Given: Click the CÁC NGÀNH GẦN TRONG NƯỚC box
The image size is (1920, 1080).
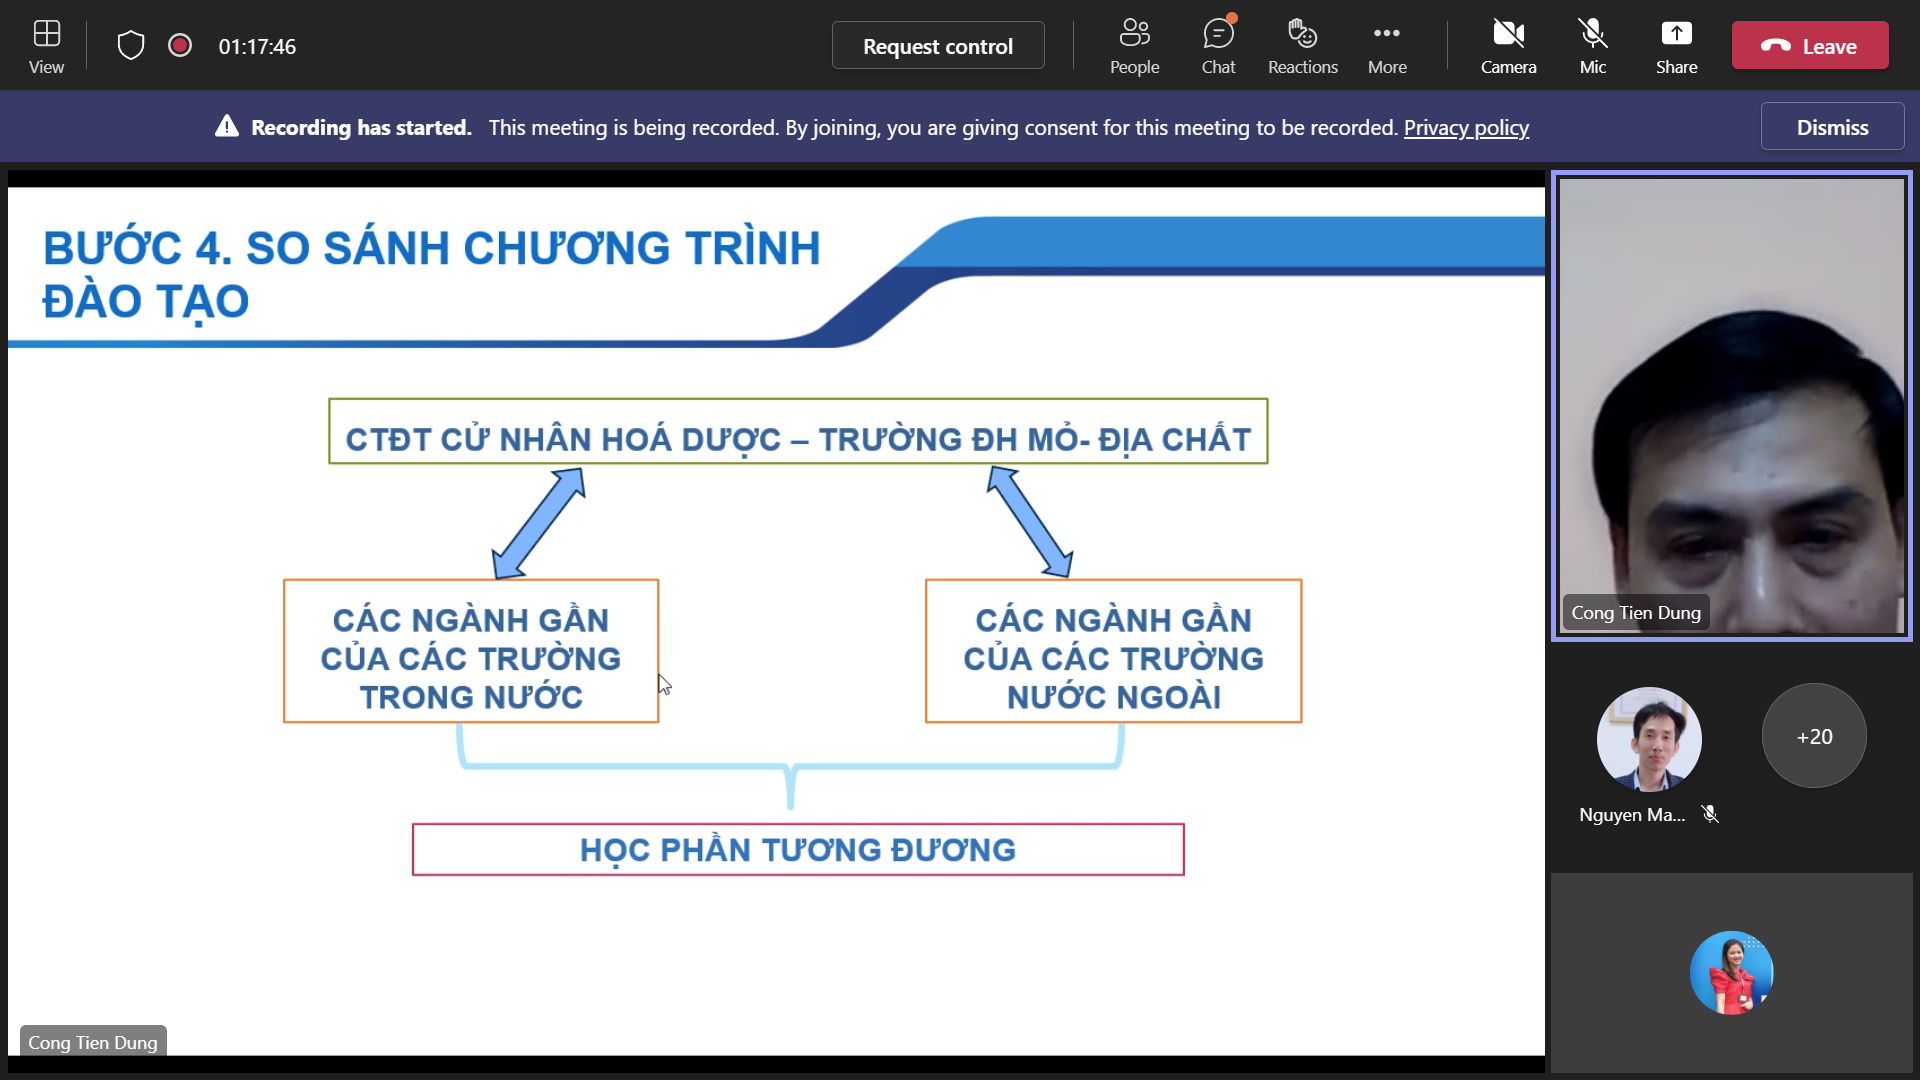Looking at the screenshot, I should (x=471, y=651).
